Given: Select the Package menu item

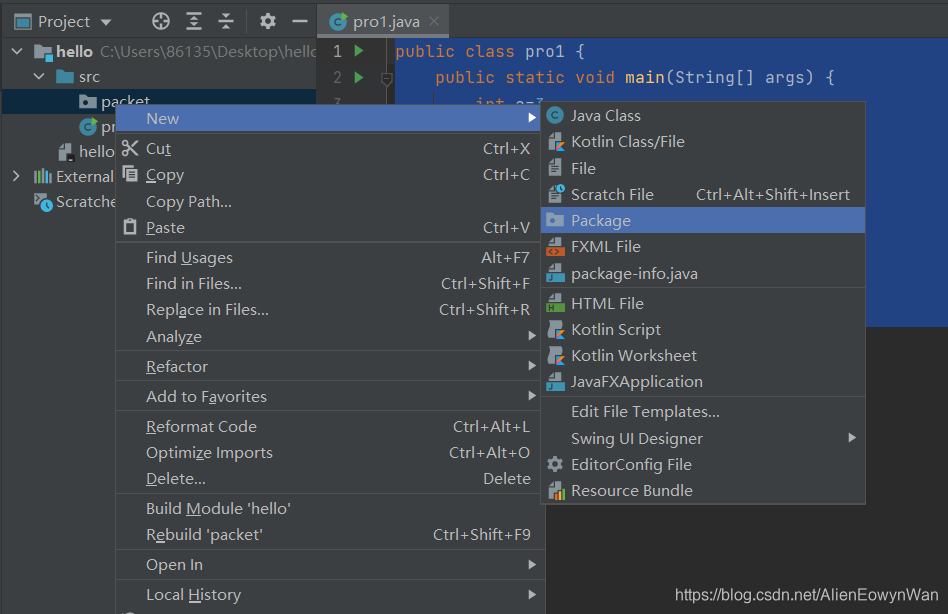Looking at the screenshot, I should [703, 221].
